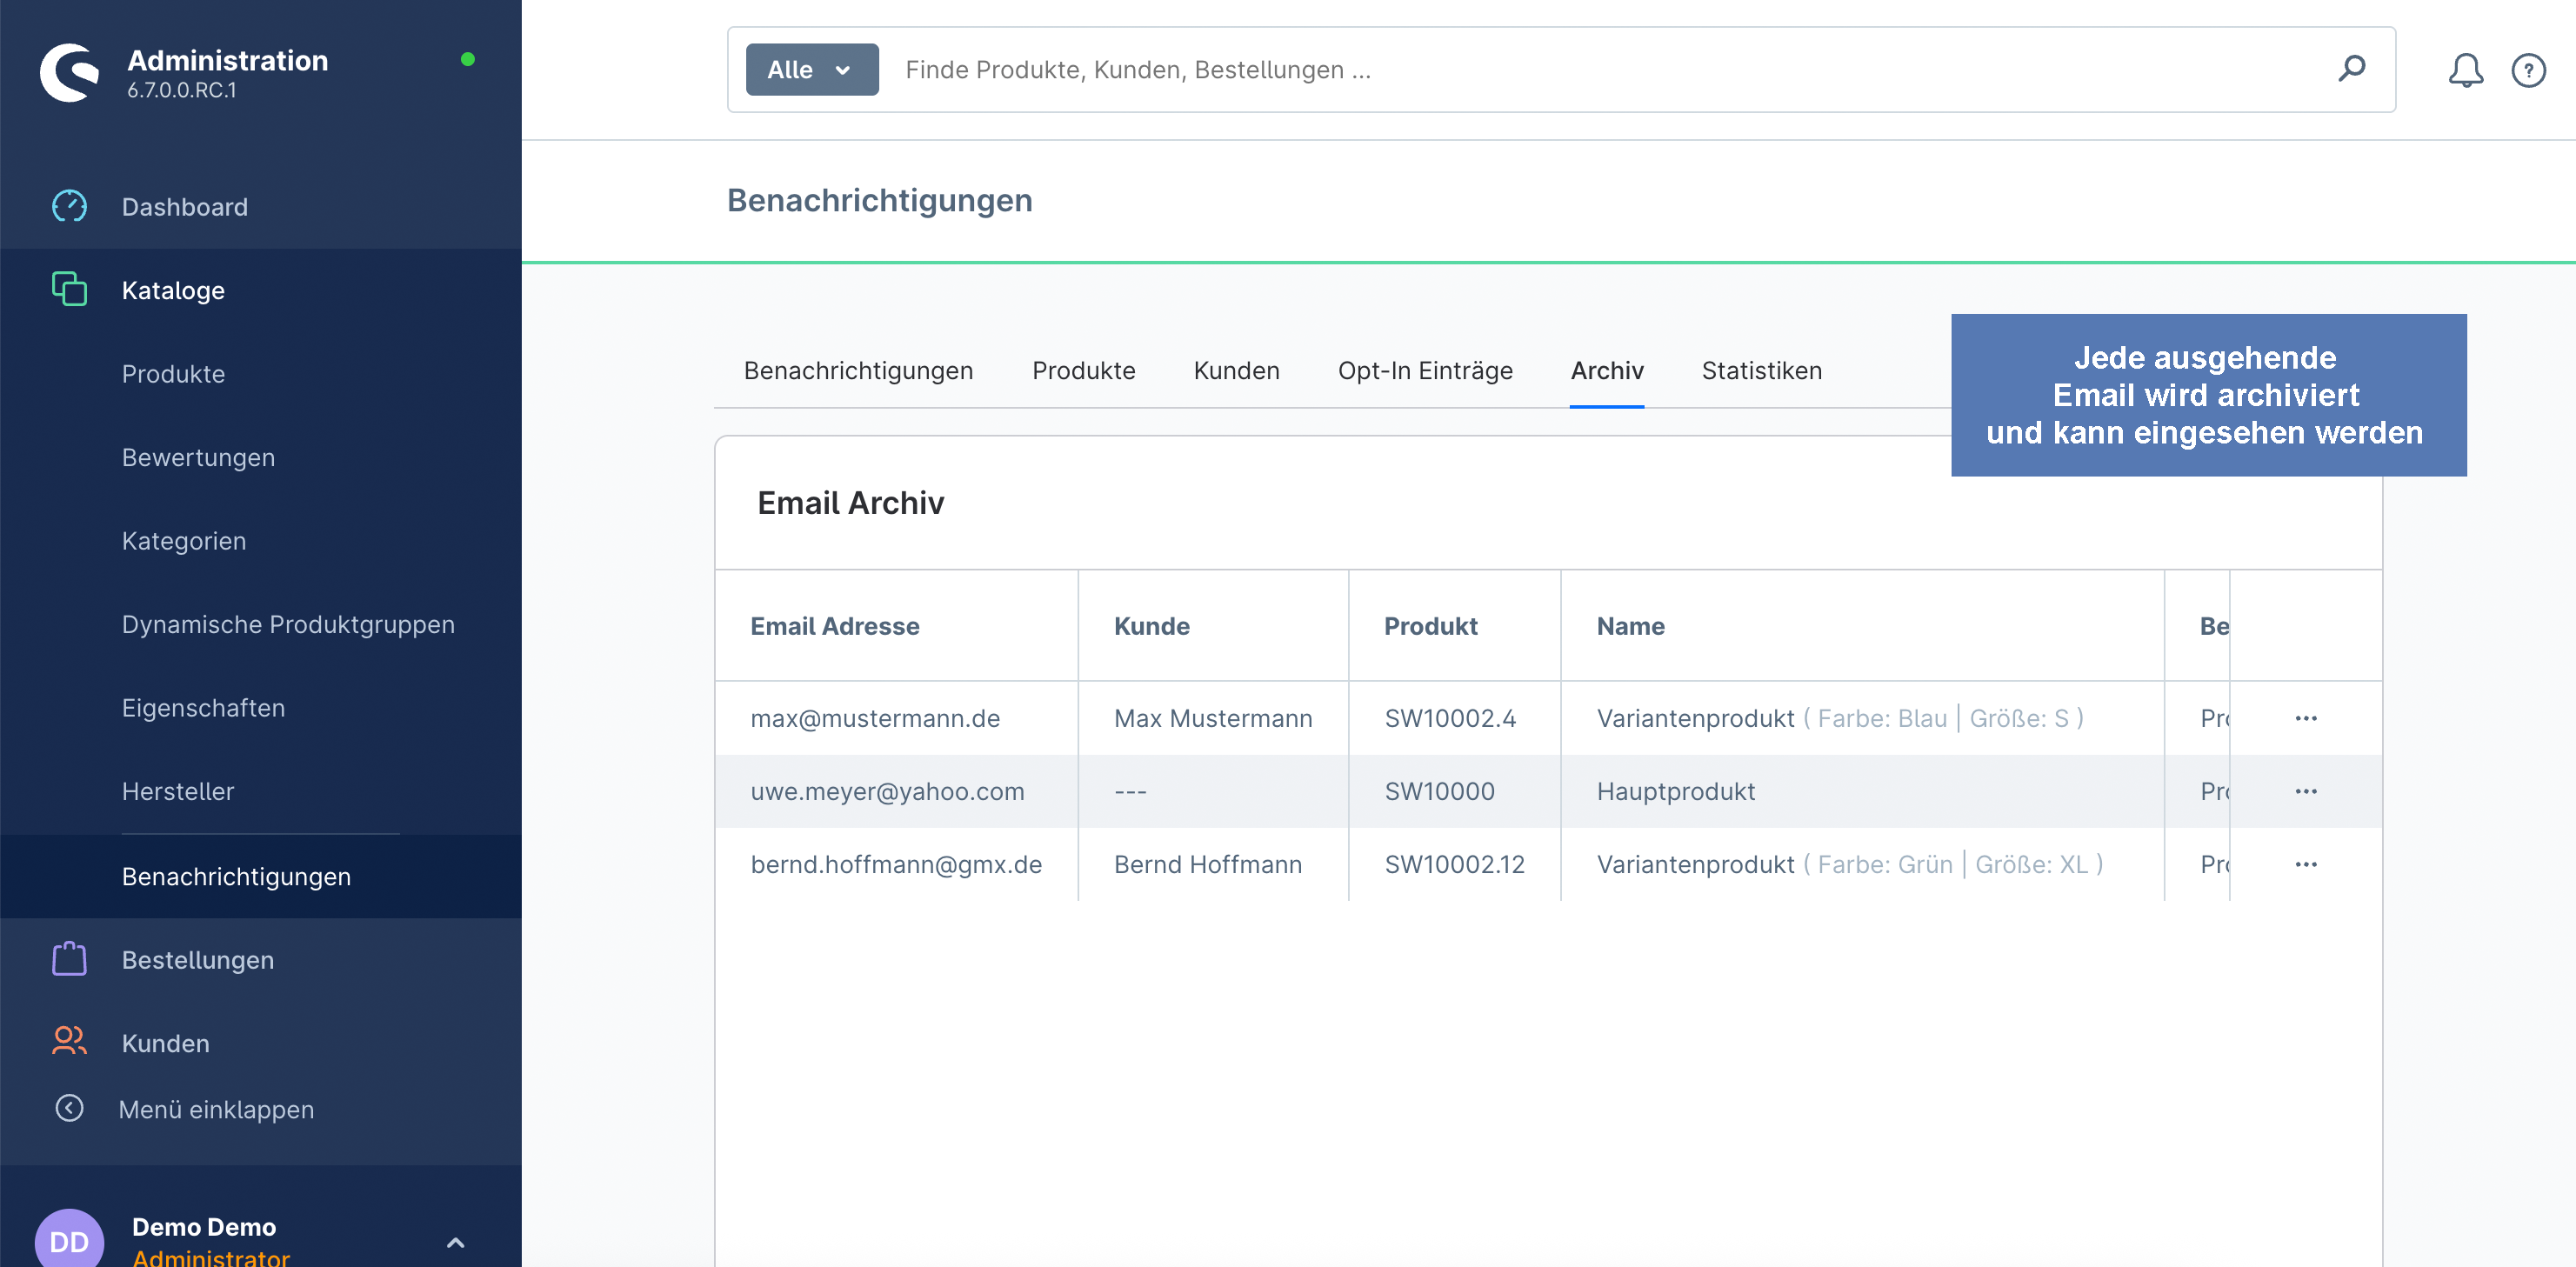Image resolution: width=2576 pixels, height=1267 pixels.
Task: Switch to the Benachrichtigungen tab
Action: click(x=858, y=371)
